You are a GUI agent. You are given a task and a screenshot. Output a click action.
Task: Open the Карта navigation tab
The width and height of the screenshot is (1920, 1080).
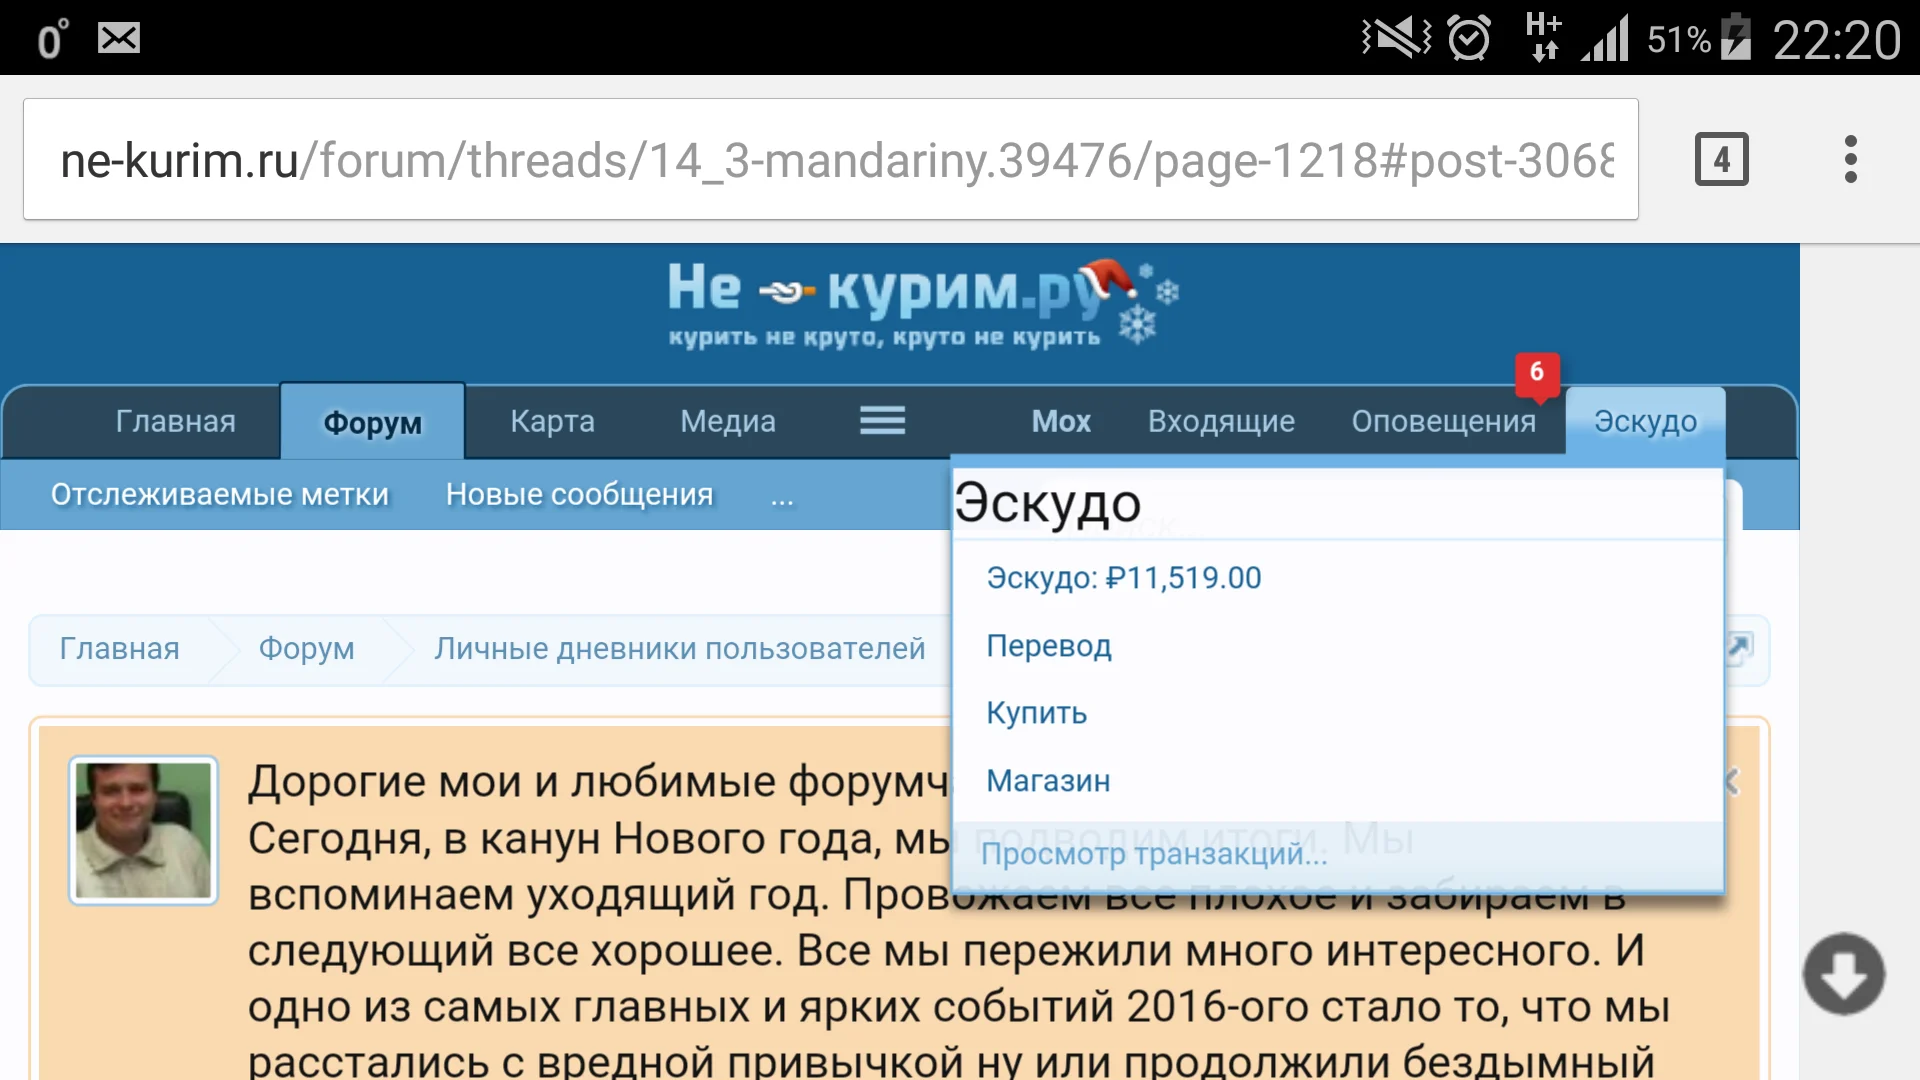pos(552,421)
